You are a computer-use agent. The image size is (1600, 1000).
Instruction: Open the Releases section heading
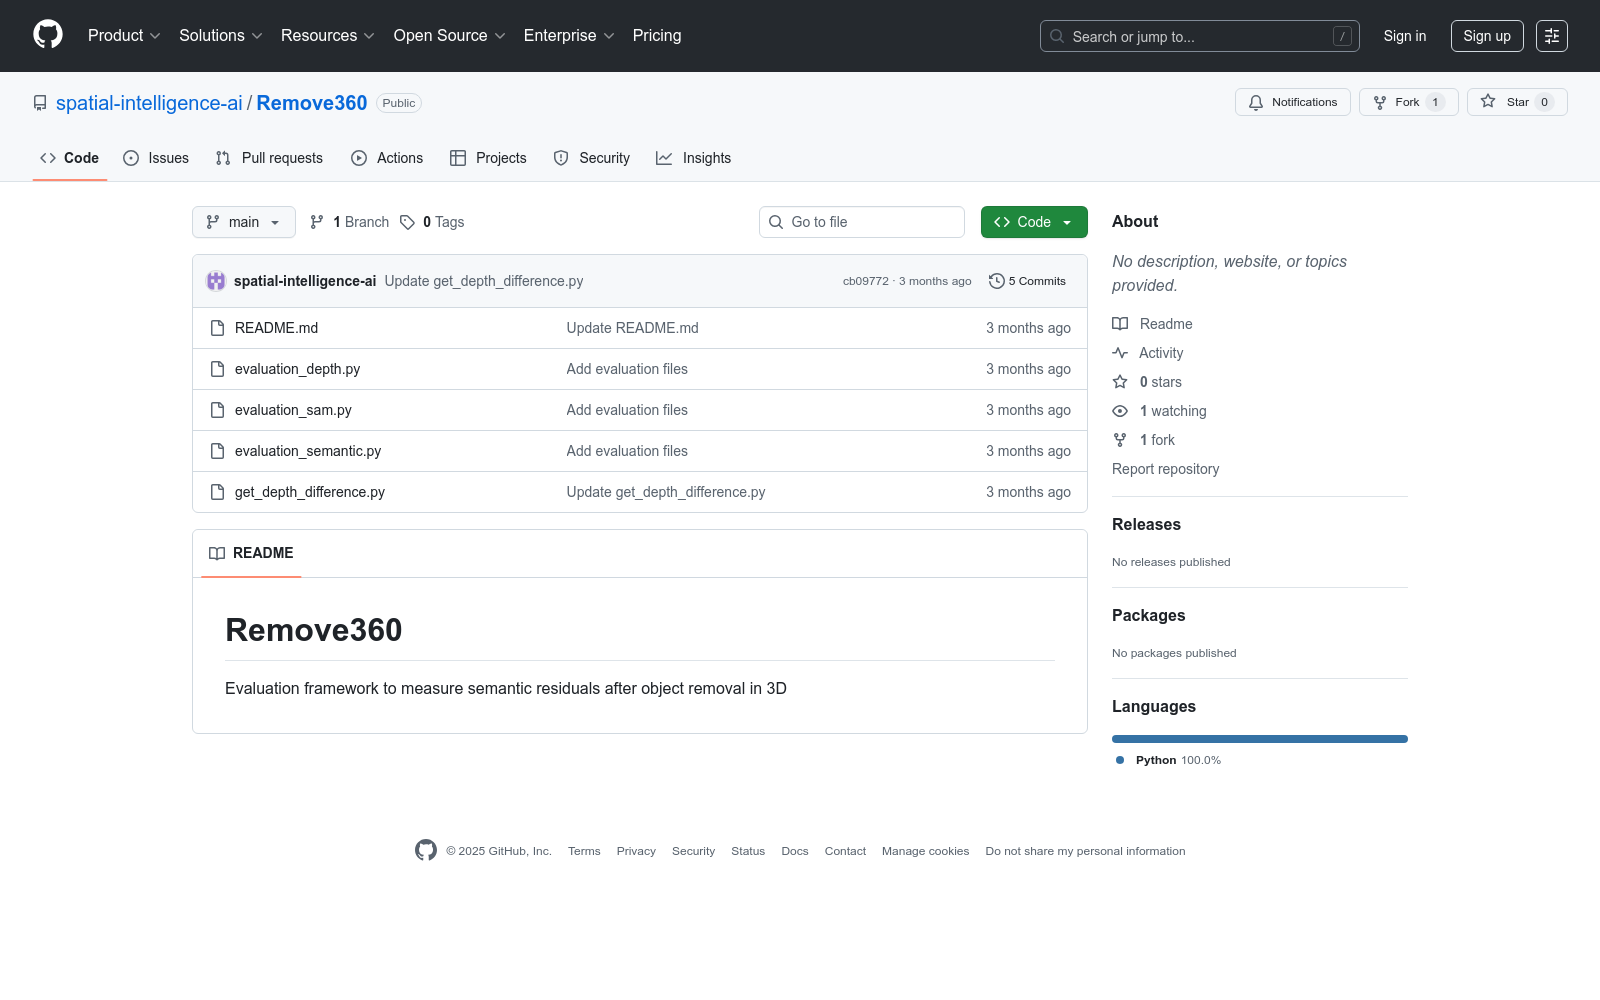coord(1146,524)
